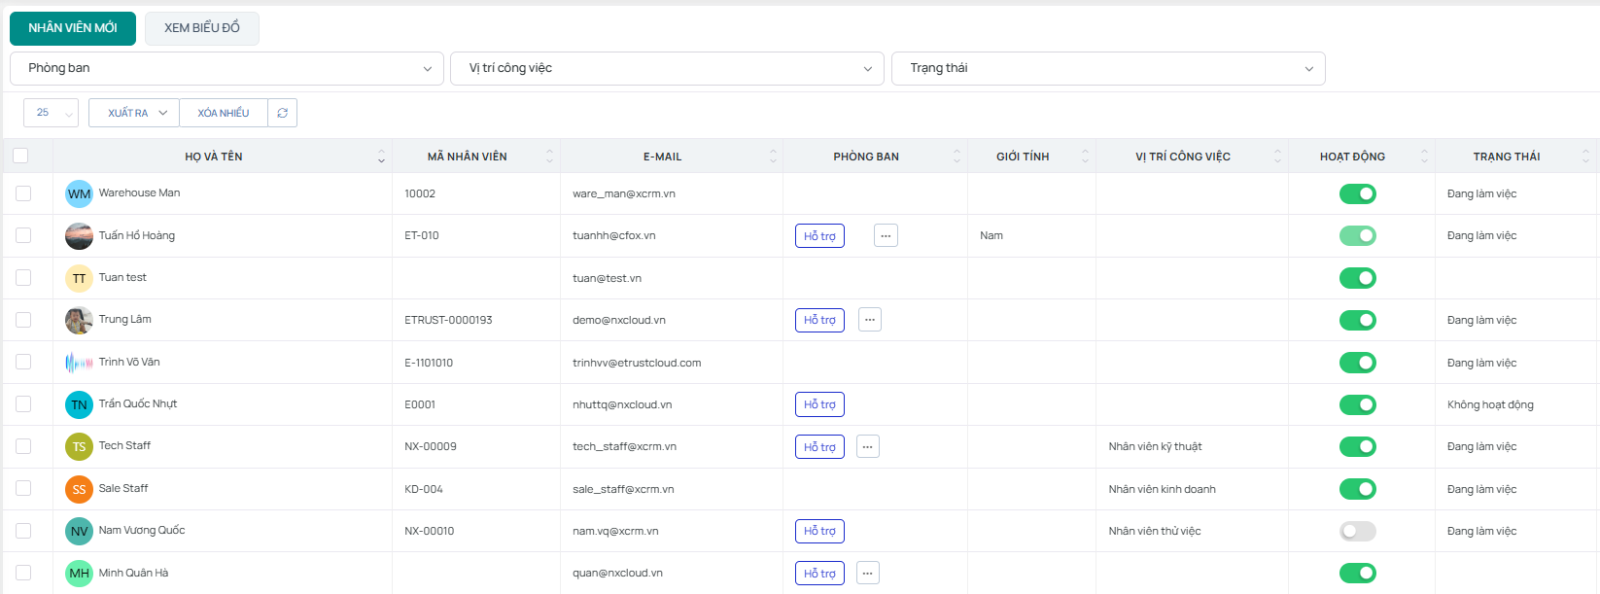Click the sort icon in HỌ VÀ TÊN column header
Viewport: 1600px width, 594px height.
click(x=381, y=157)
